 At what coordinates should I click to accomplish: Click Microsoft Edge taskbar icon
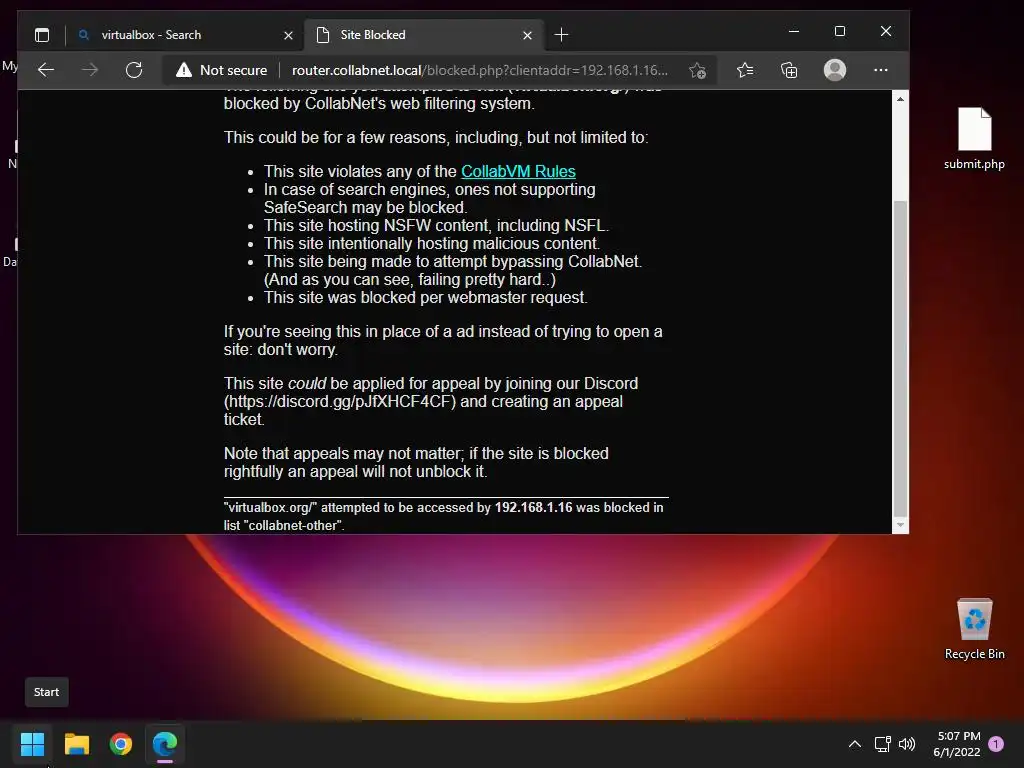click(165, 744)
